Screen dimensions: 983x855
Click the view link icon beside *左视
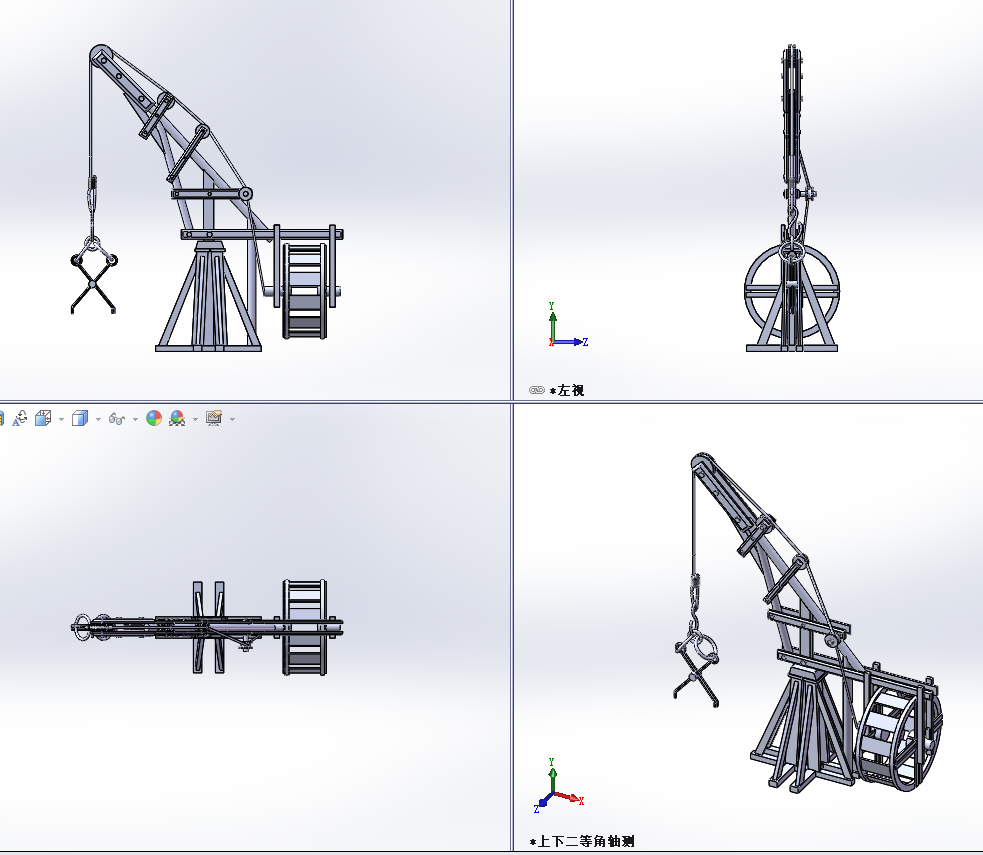tap(537, 390)
